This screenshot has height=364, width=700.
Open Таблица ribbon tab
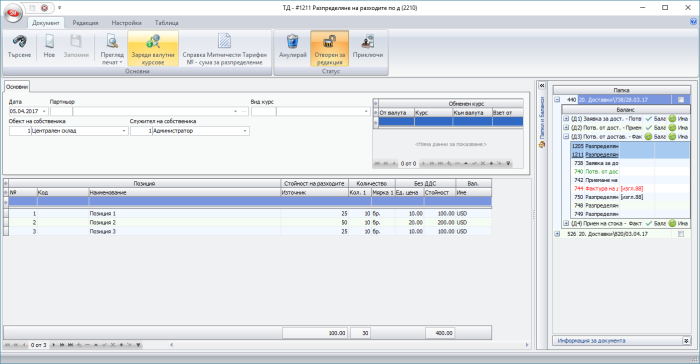167,23
